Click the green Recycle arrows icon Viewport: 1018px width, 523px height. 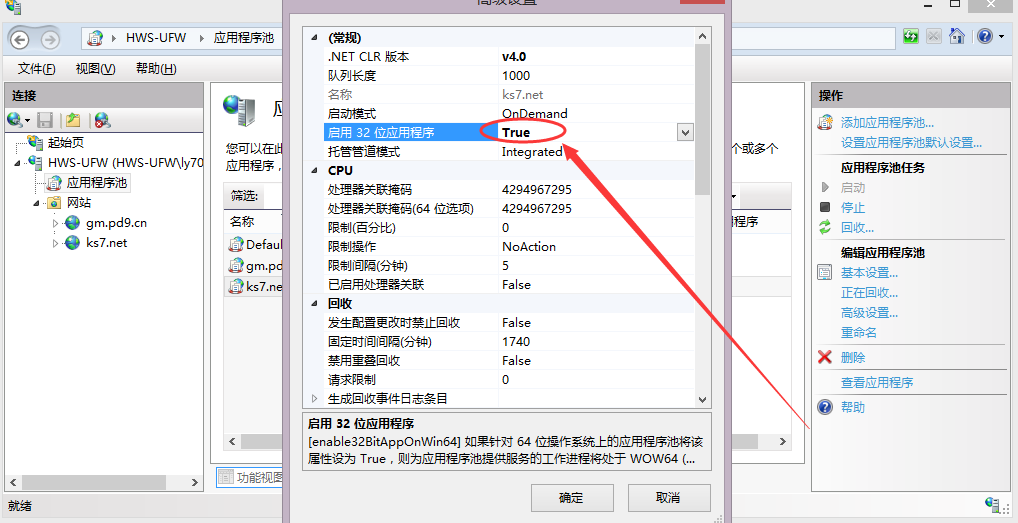tap(825, 228)
